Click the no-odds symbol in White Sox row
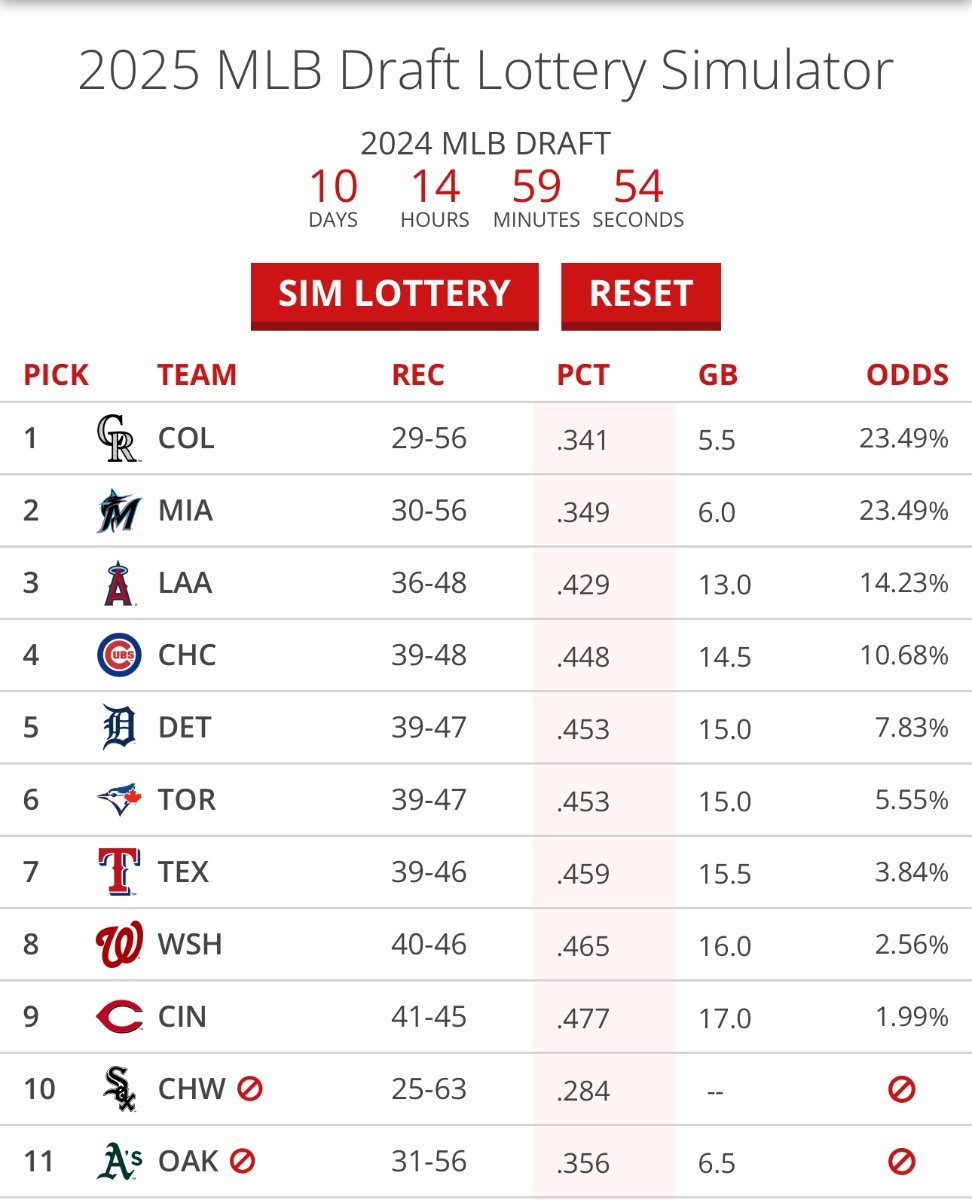Viewport: 972px width, 1200px height. [x=902, y=1089]
